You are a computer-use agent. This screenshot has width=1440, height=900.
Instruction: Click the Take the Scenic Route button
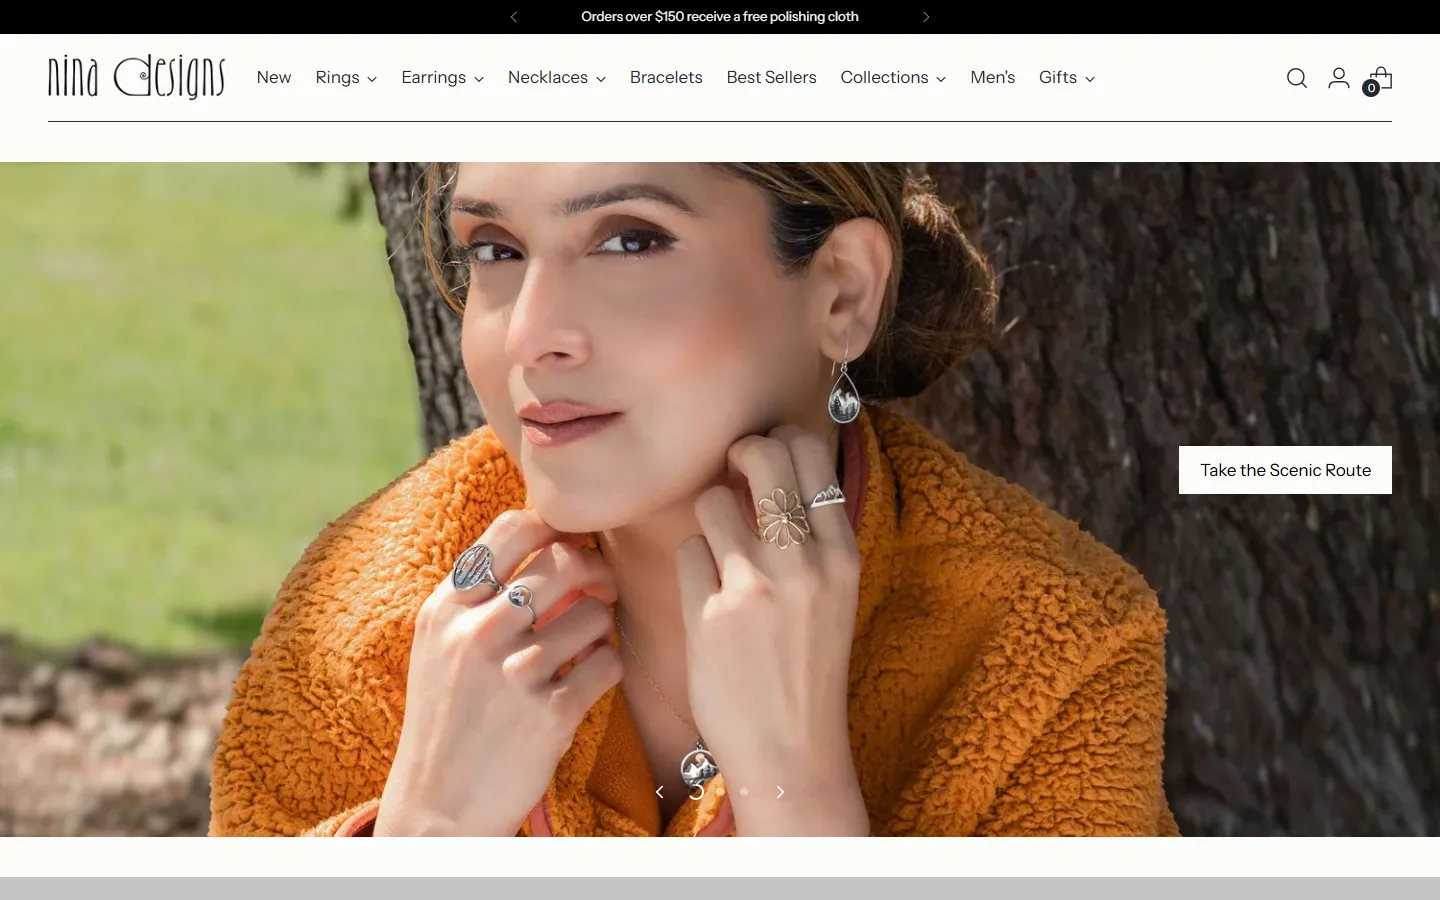coord(1285,470)
